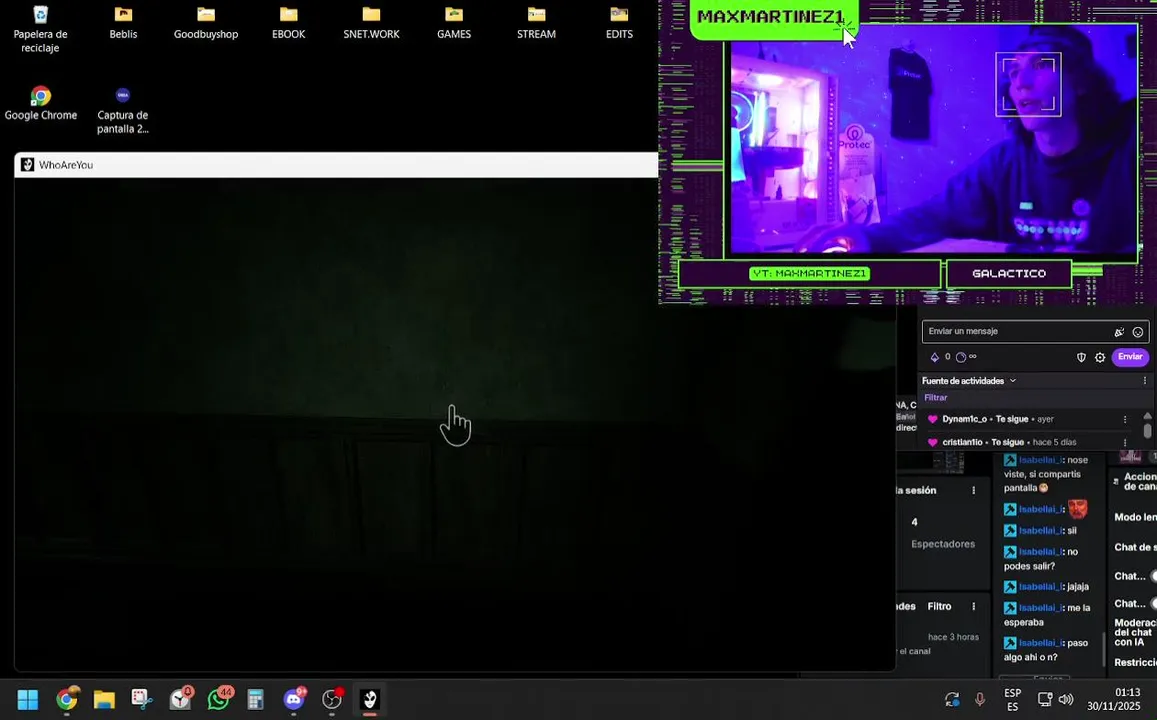Click the sync status tray icon
Image resolution: width=1157 pixels, height=720 pixels.
[952, 699]
